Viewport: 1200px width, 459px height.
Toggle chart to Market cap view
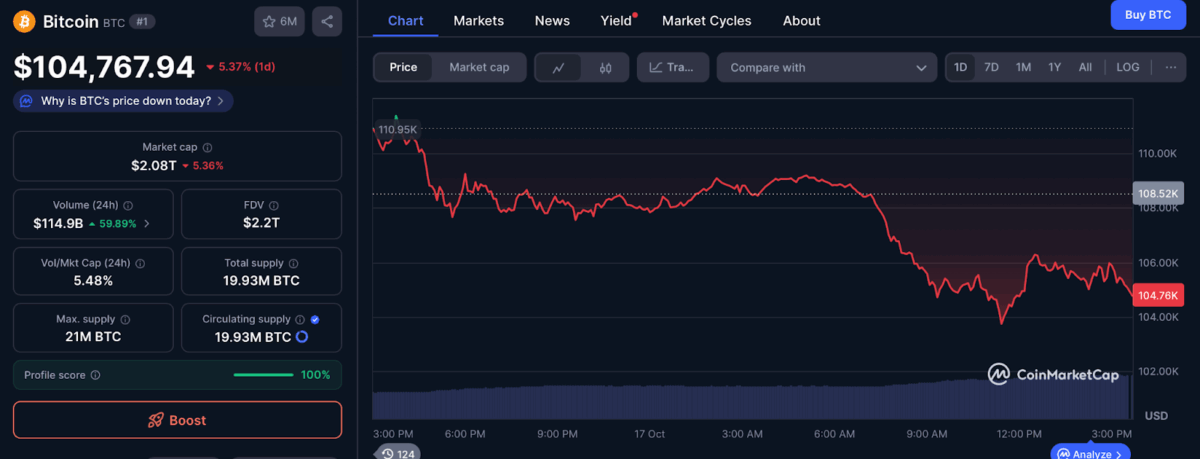479,67
